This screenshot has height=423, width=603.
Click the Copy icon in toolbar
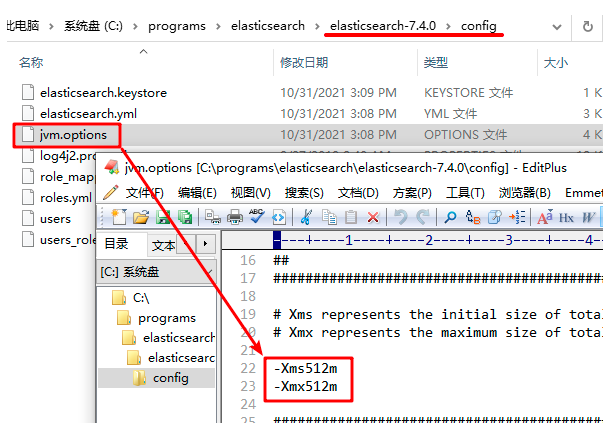329,218
